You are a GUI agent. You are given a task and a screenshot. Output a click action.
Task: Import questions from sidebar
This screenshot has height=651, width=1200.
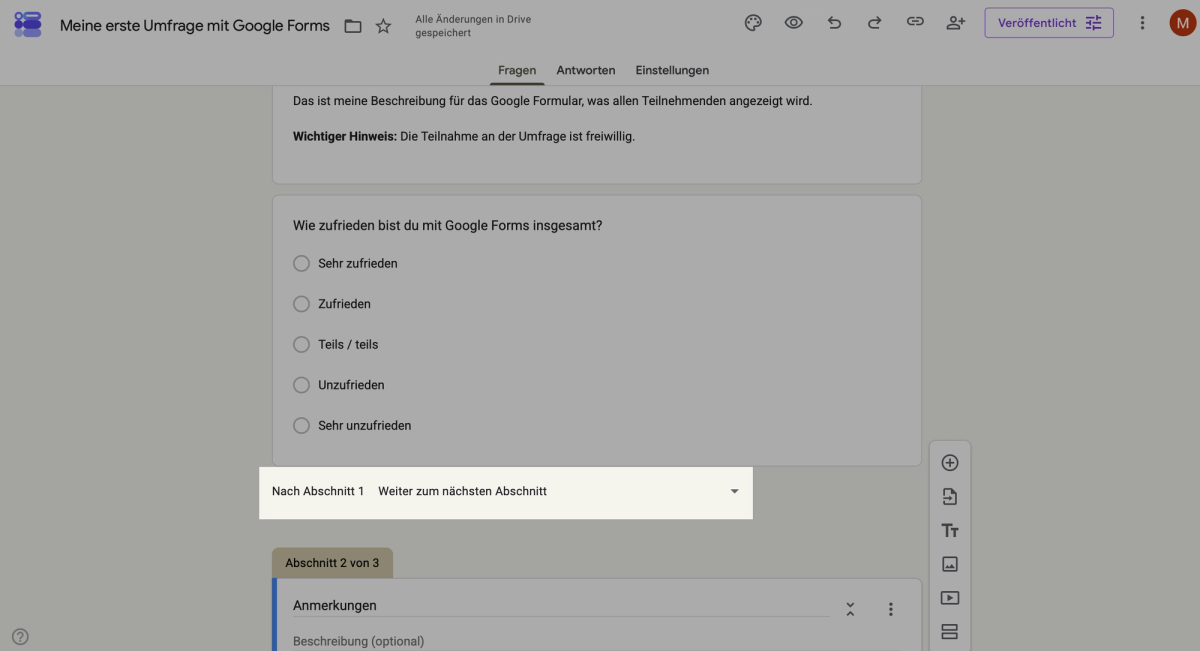pyautogui.click(x=950, y=497)
